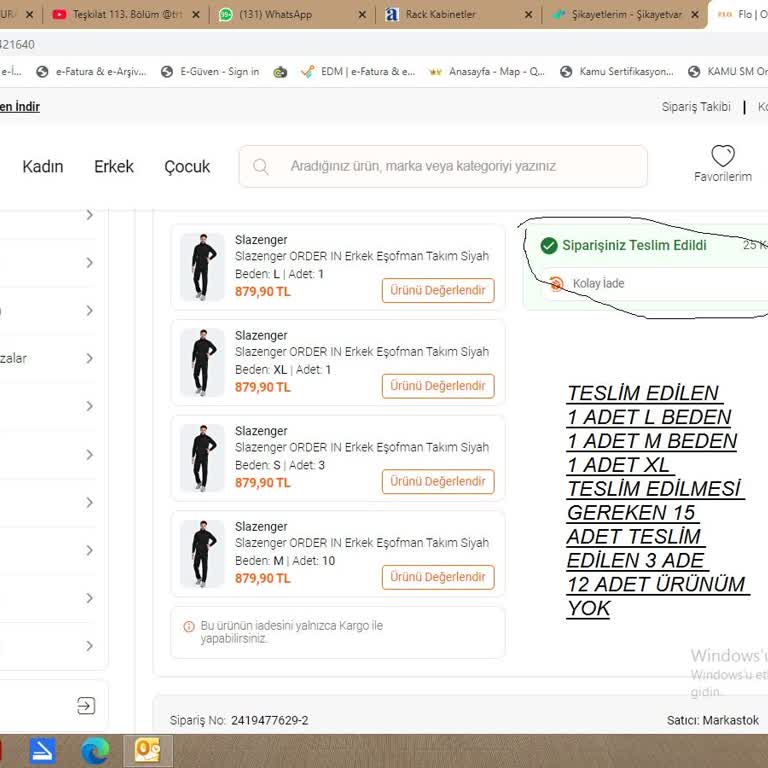Open Outlook from the taskbar

point(147,750)
